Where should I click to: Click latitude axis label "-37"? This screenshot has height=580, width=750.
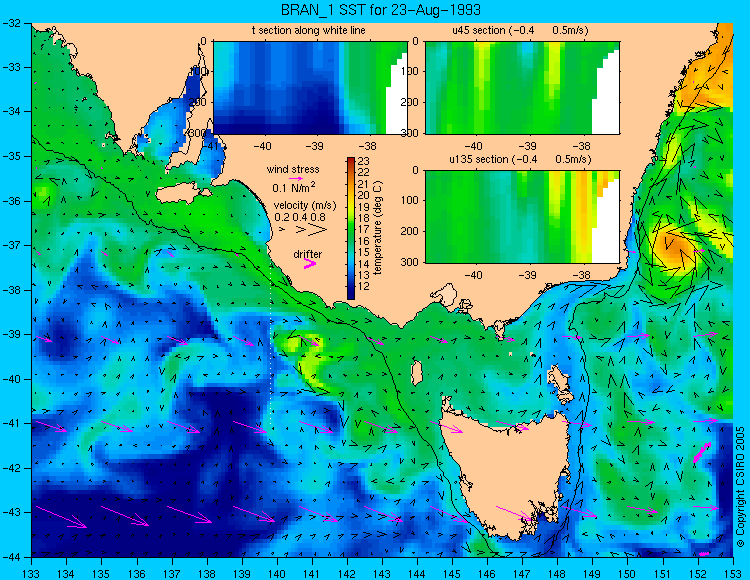point(11,245)
